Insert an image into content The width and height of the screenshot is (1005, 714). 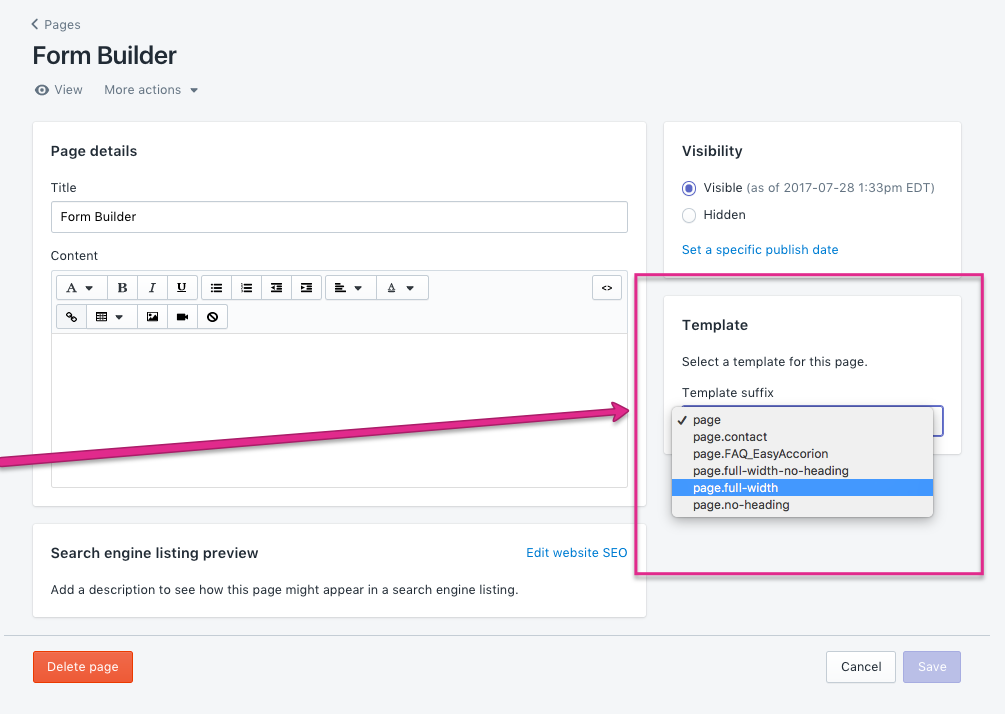[153, 317]
